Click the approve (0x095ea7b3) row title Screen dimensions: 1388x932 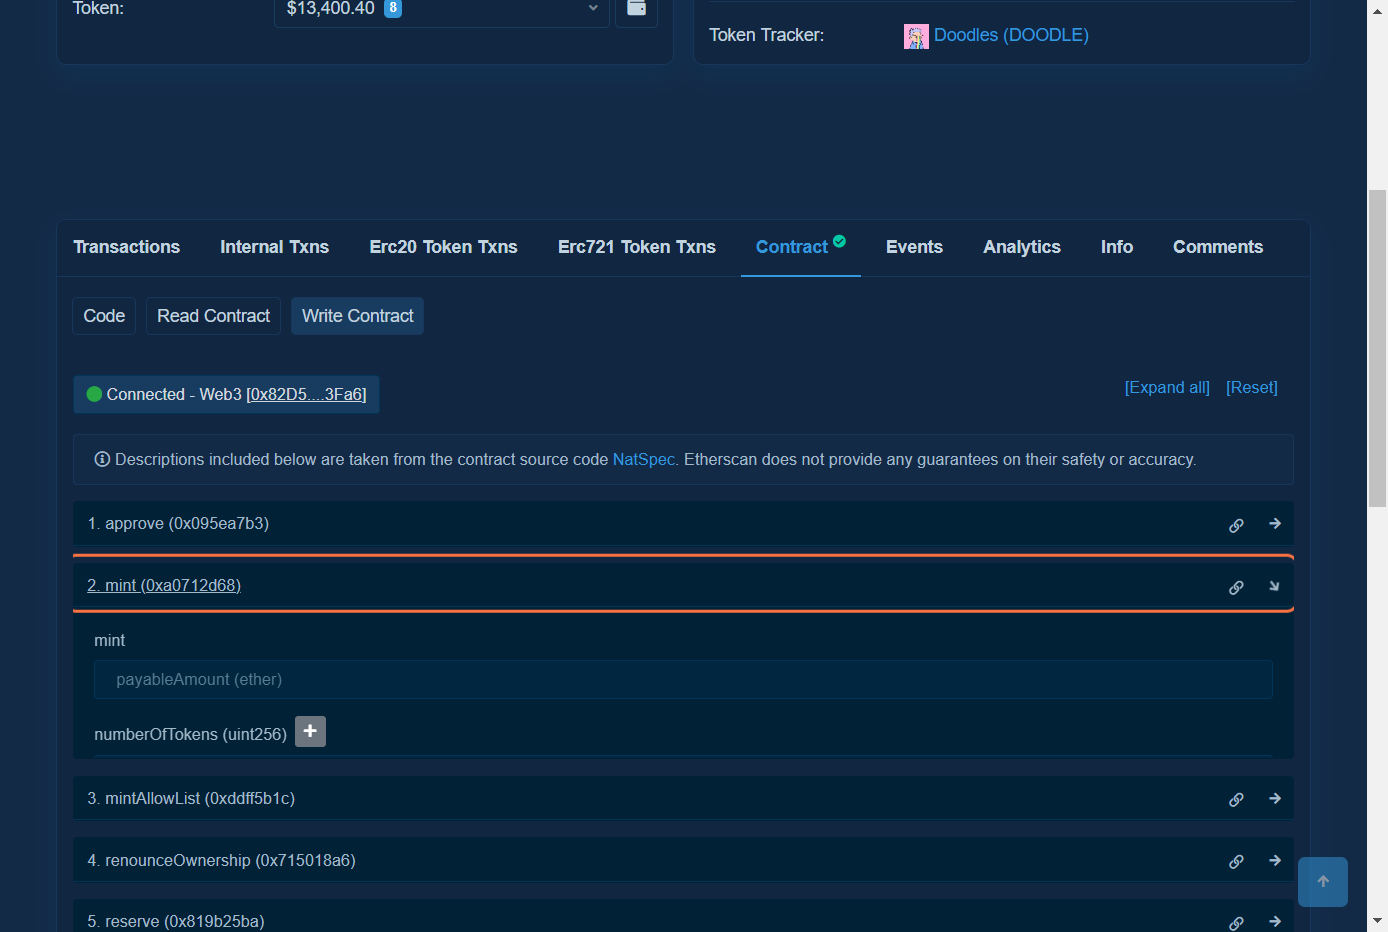pyautogui.click(x=178, y=523)
